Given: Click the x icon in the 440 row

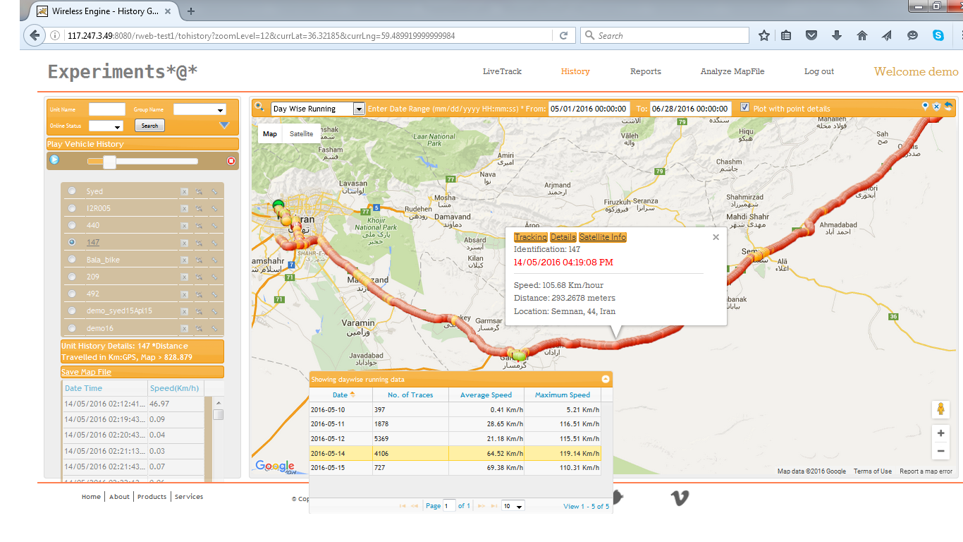Looking at the screenshot, I should 184,226.
